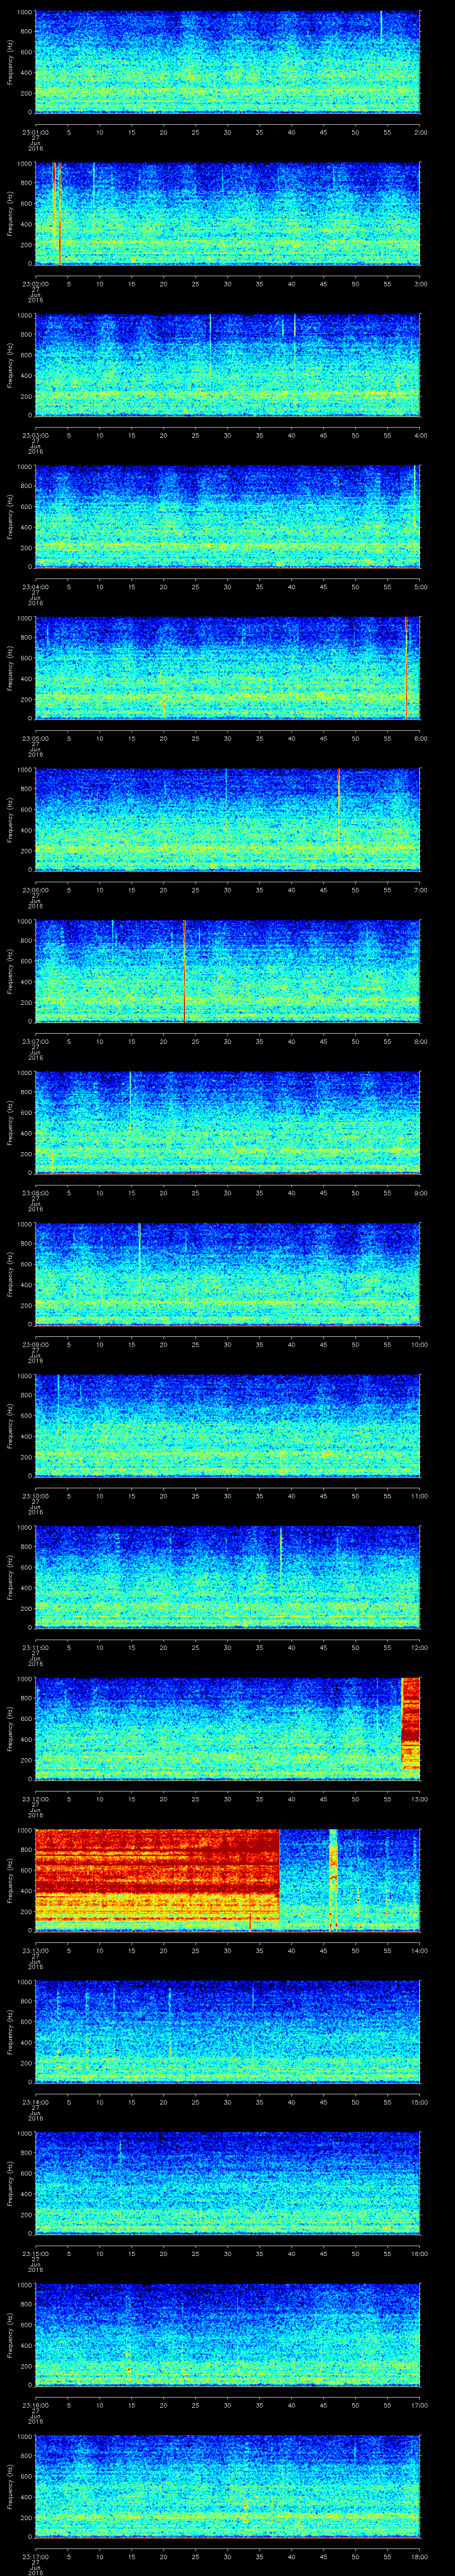
Task: Click the '23:01:00' start time label
Action: point(35,132)
